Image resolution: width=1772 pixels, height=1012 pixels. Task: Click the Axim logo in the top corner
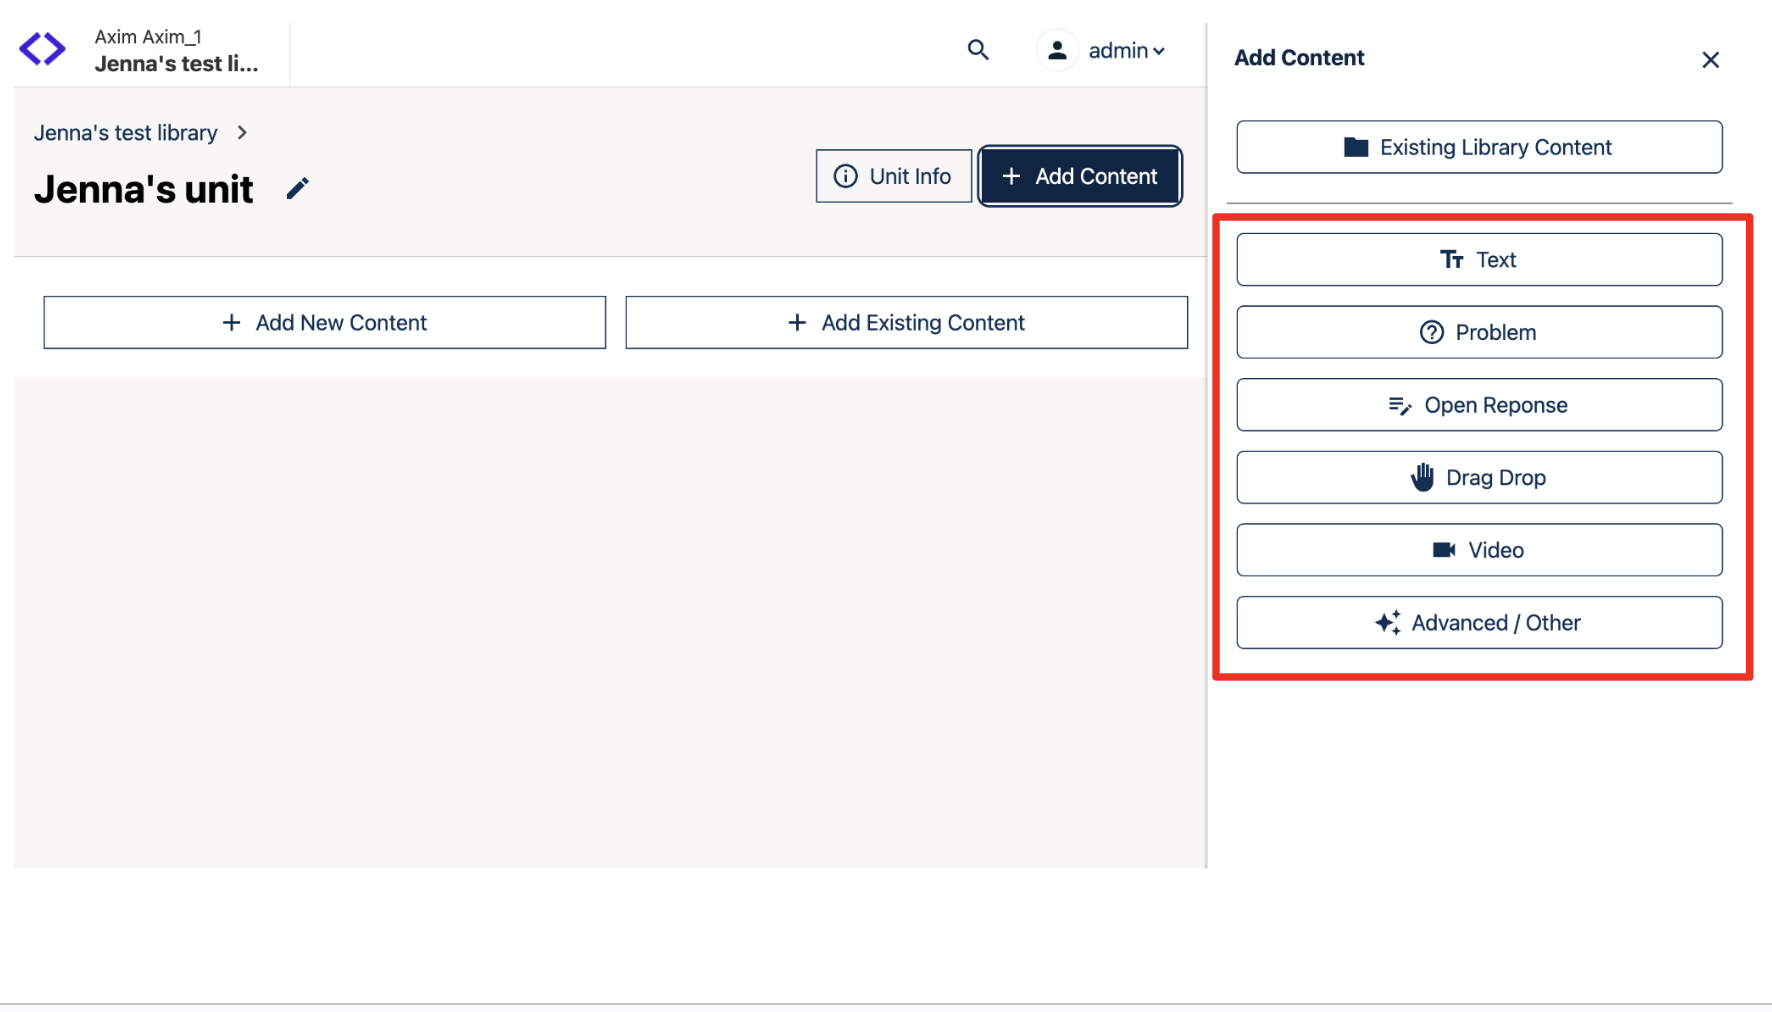tap(41, 48)
